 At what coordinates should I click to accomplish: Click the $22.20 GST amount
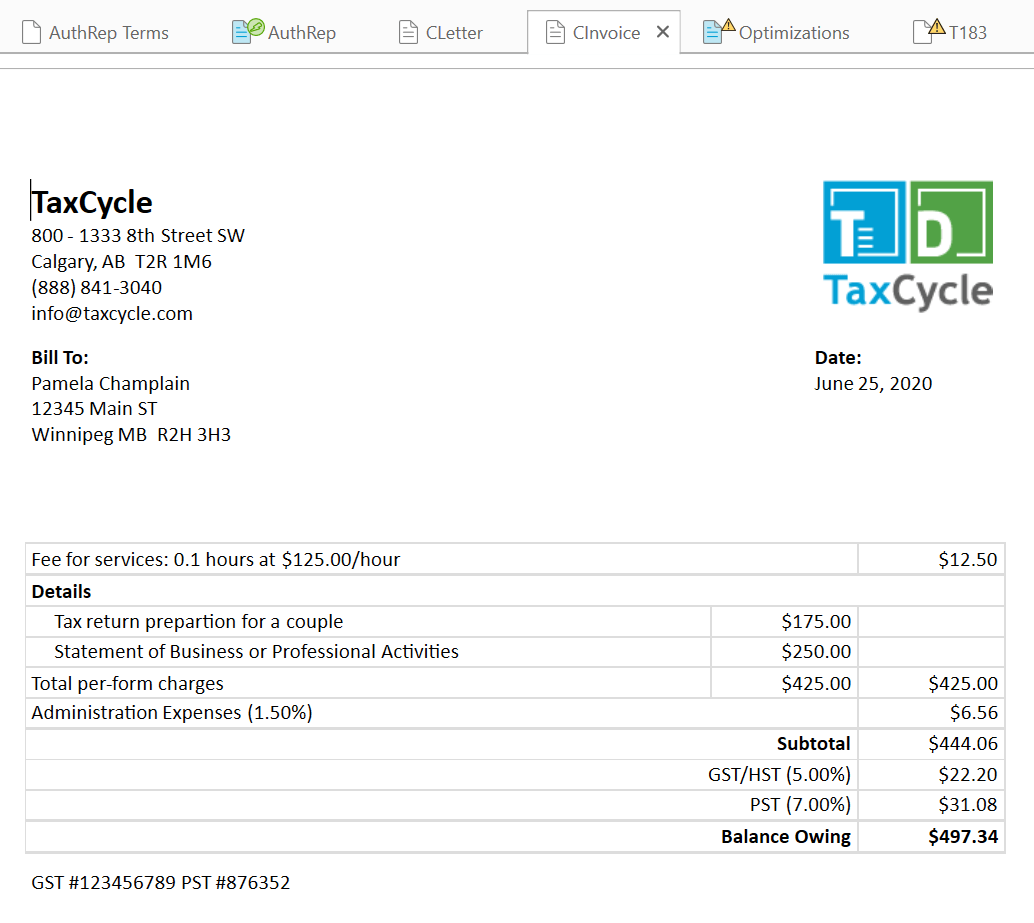click(x=967, y=774)
